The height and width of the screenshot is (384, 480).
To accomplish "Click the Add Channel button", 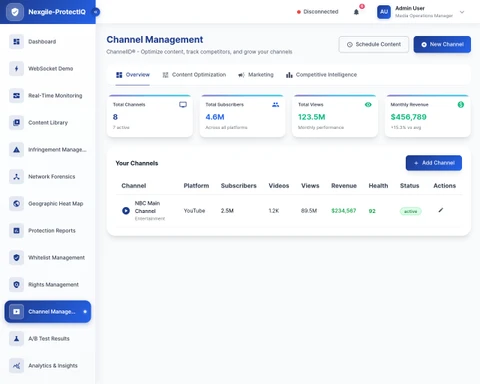I will click(434, 163).
